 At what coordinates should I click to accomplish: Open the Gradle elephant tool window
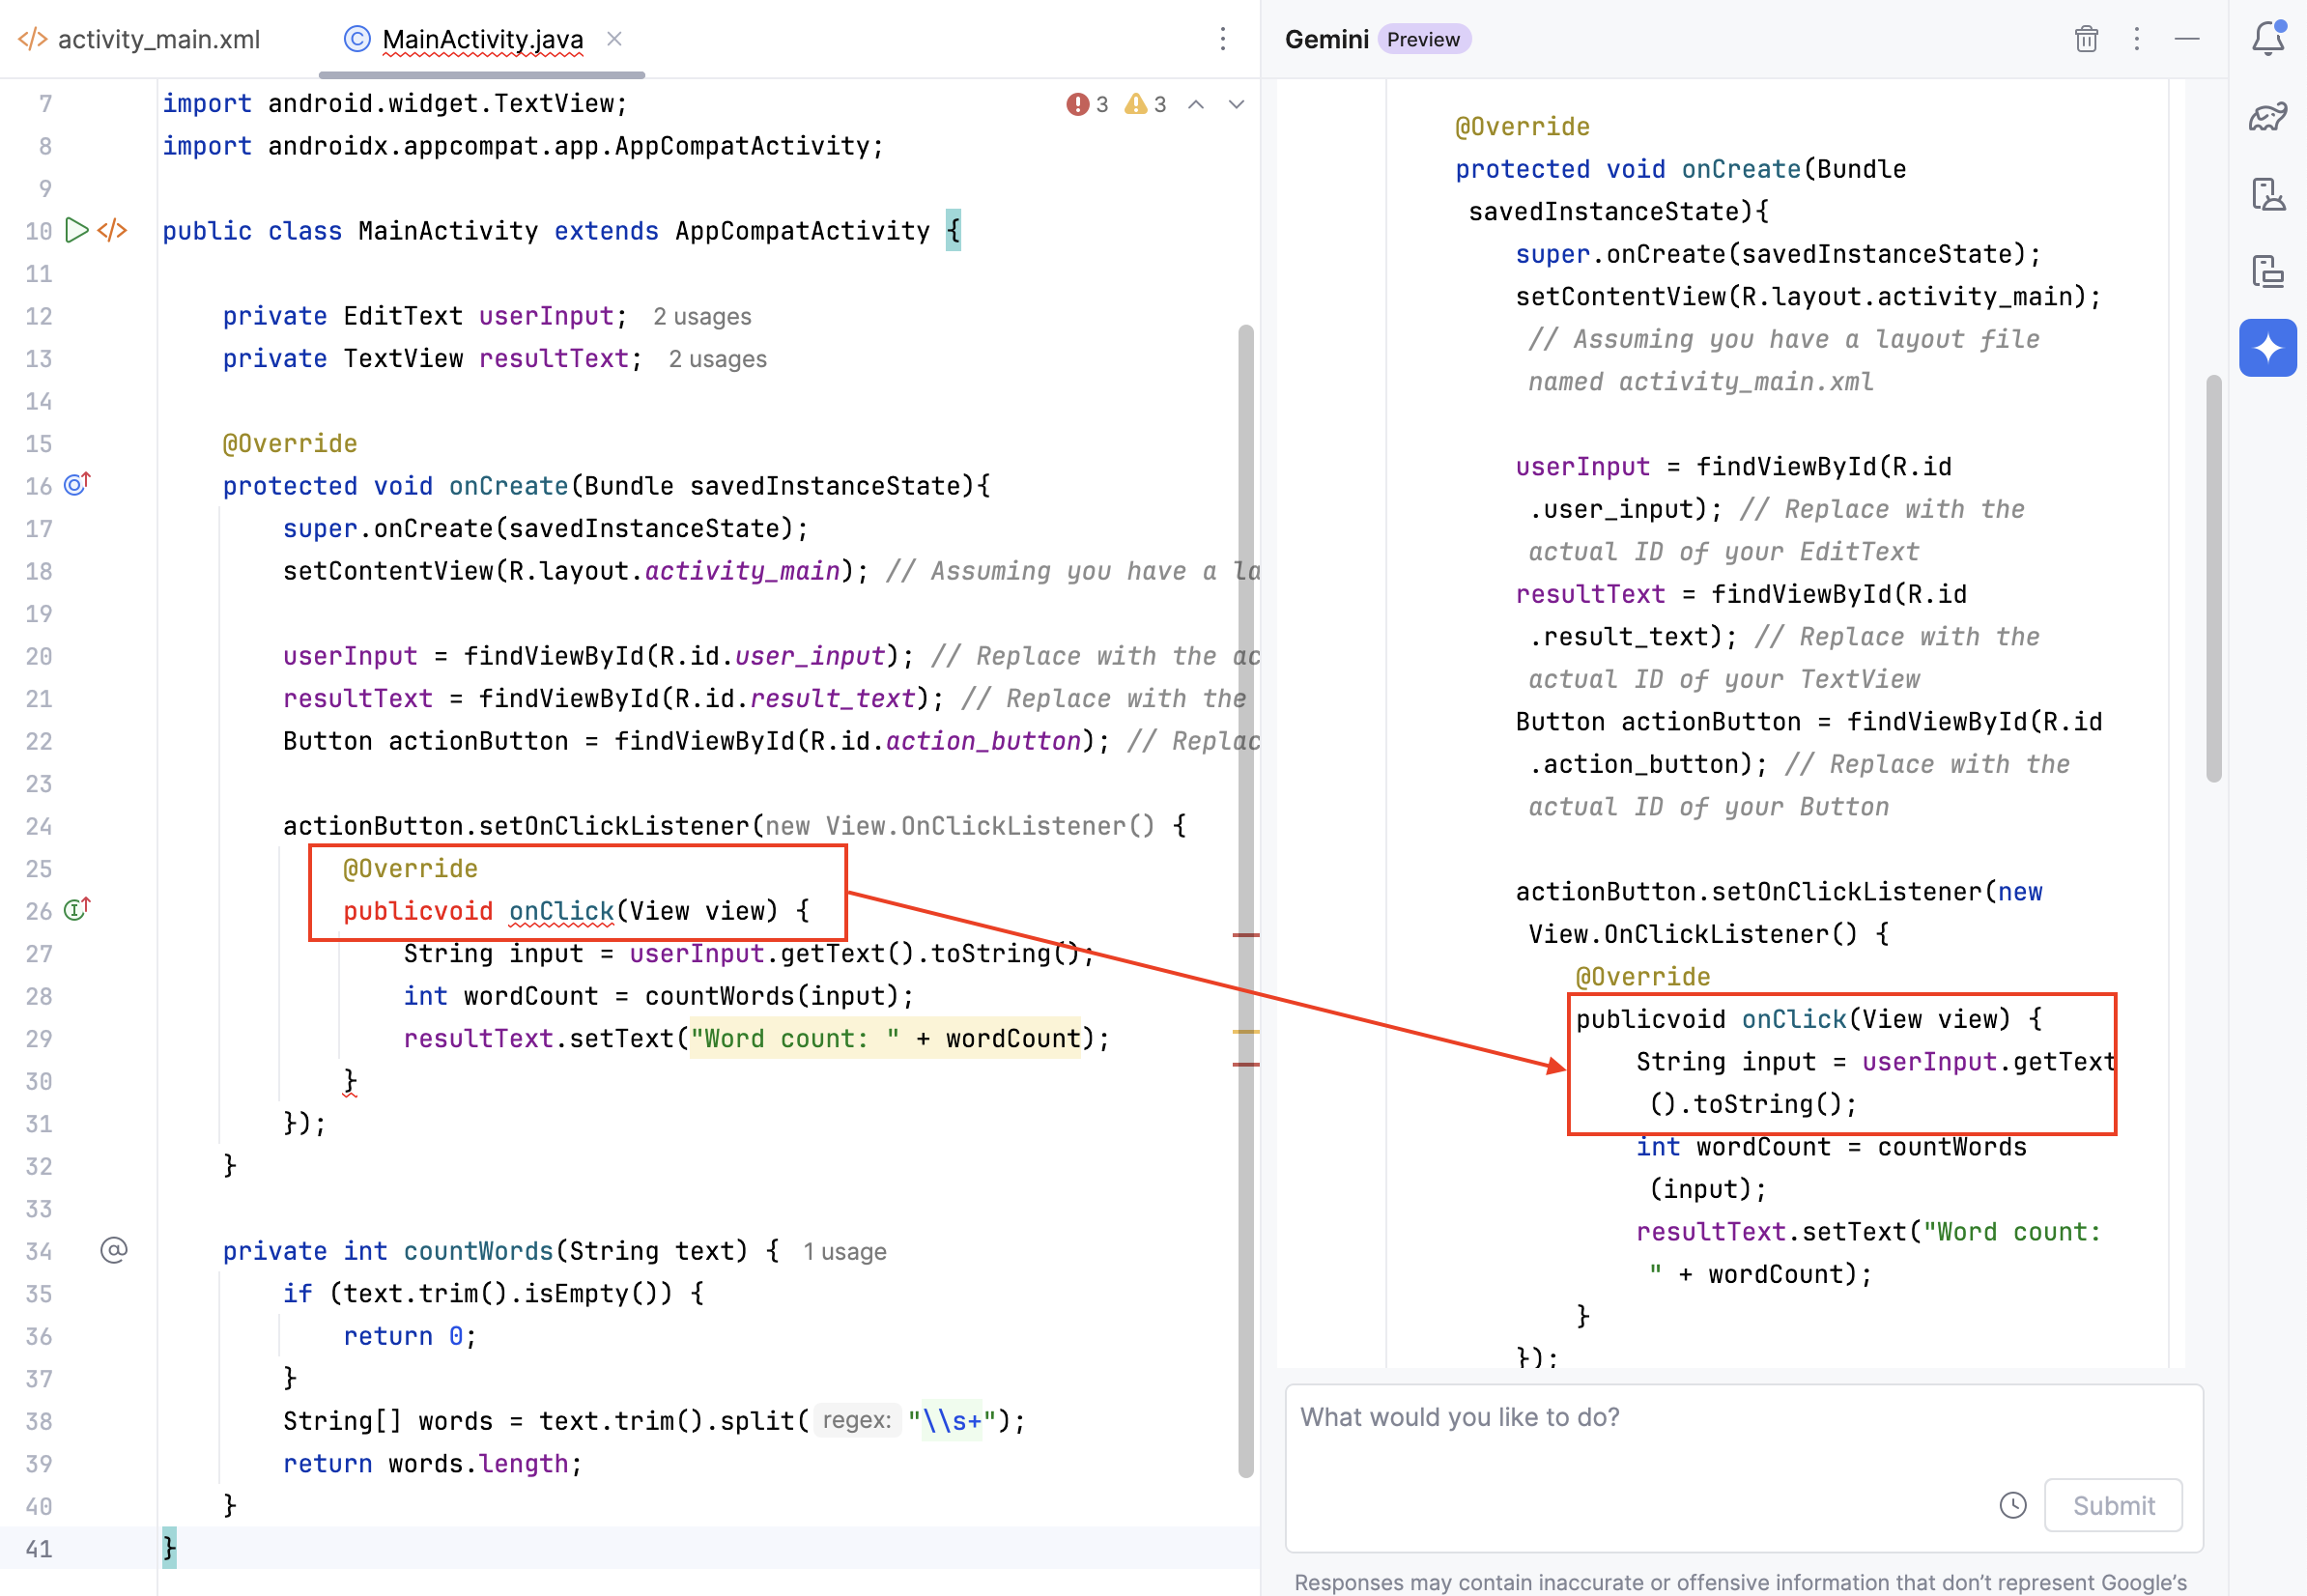pos(2267,117)
